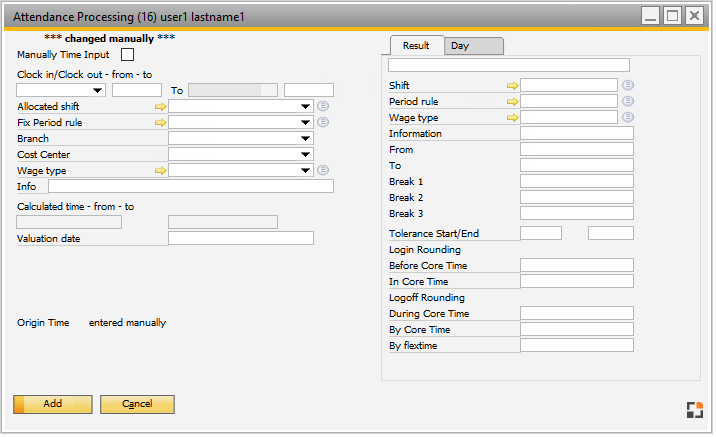Click the left Wage type link arrow
The width and height of the screenshot is (716, 437).
tap(160, 171)
